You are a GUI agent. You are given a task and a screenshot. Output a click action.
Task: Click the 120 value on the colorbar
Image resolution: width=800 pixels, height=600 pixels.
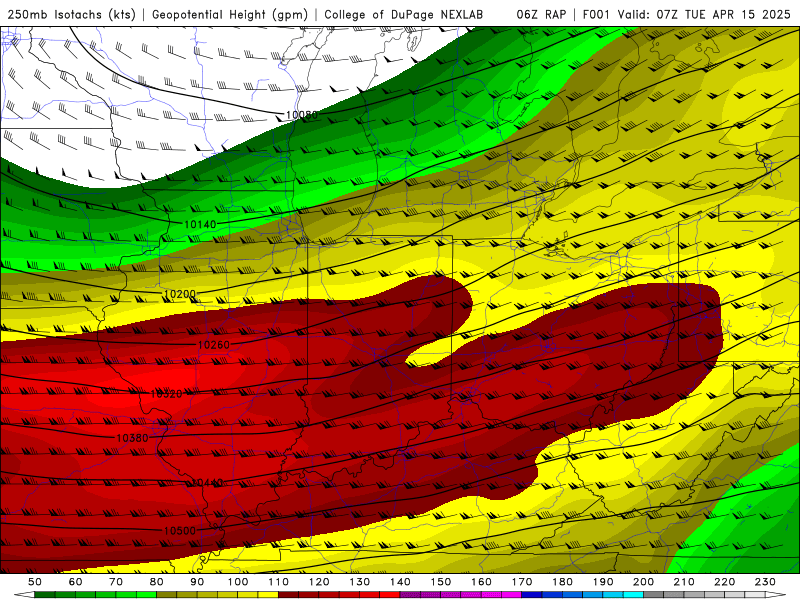319,582
